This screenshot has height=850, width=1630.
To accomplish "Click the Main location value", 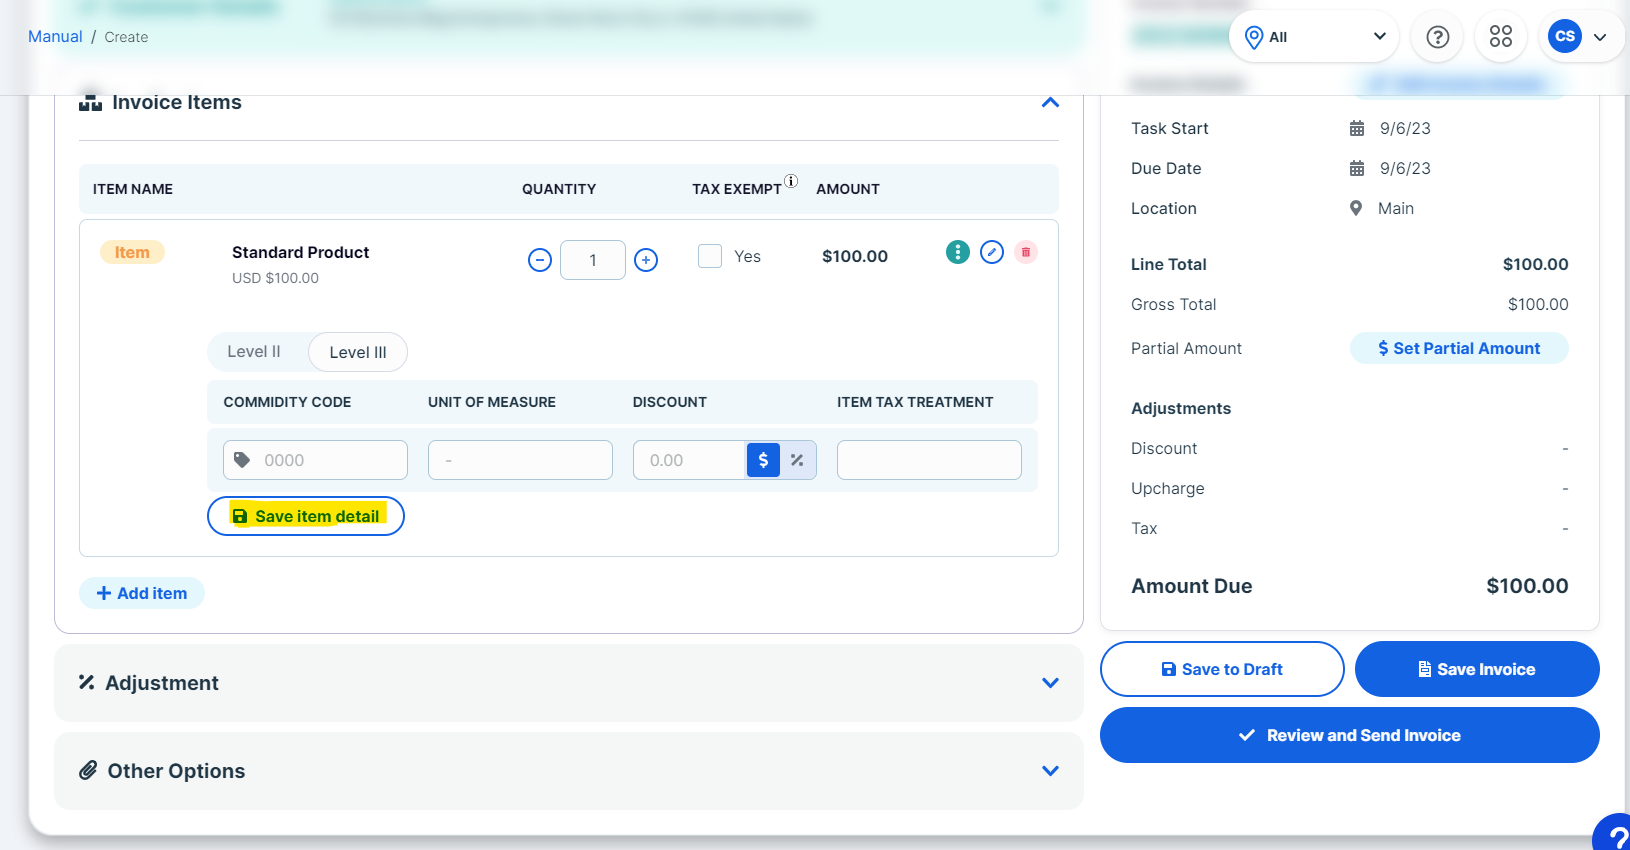I will coord(1396,208).
